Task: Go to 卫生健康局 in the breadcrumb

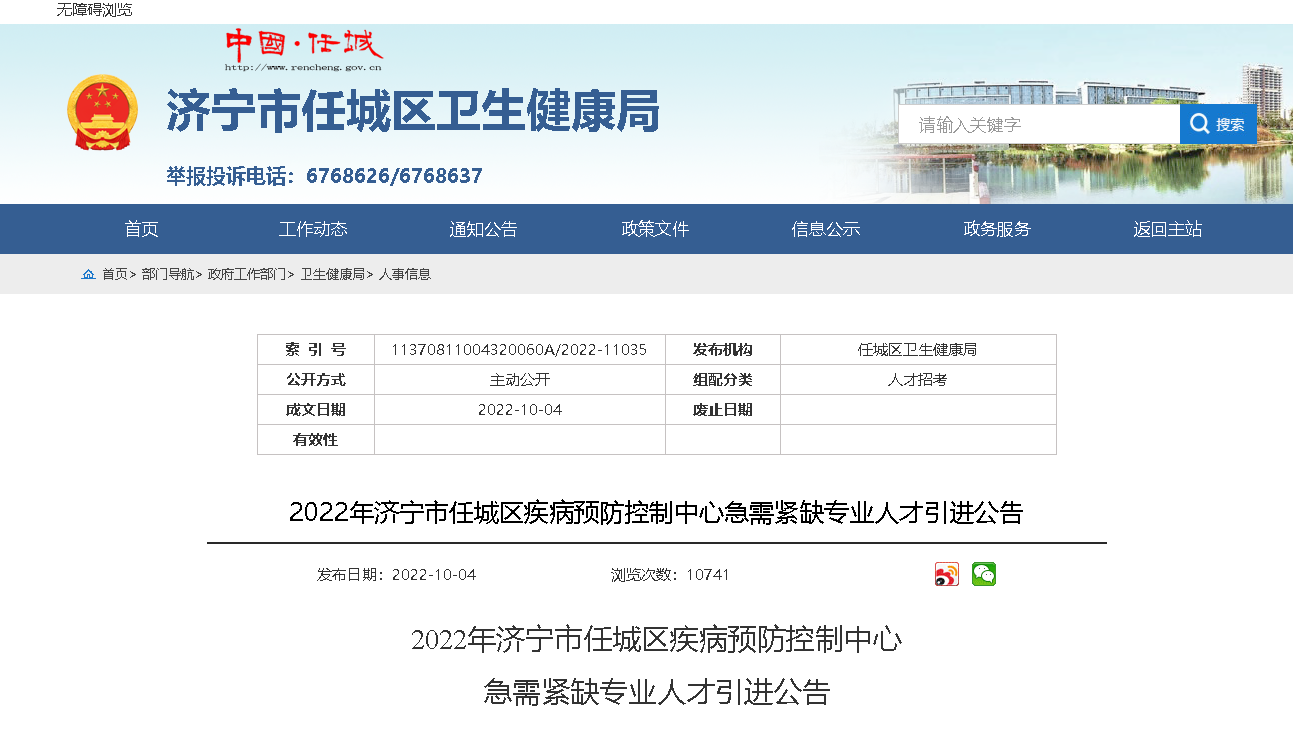Action: pyautogui.click(x=333, y=274)
